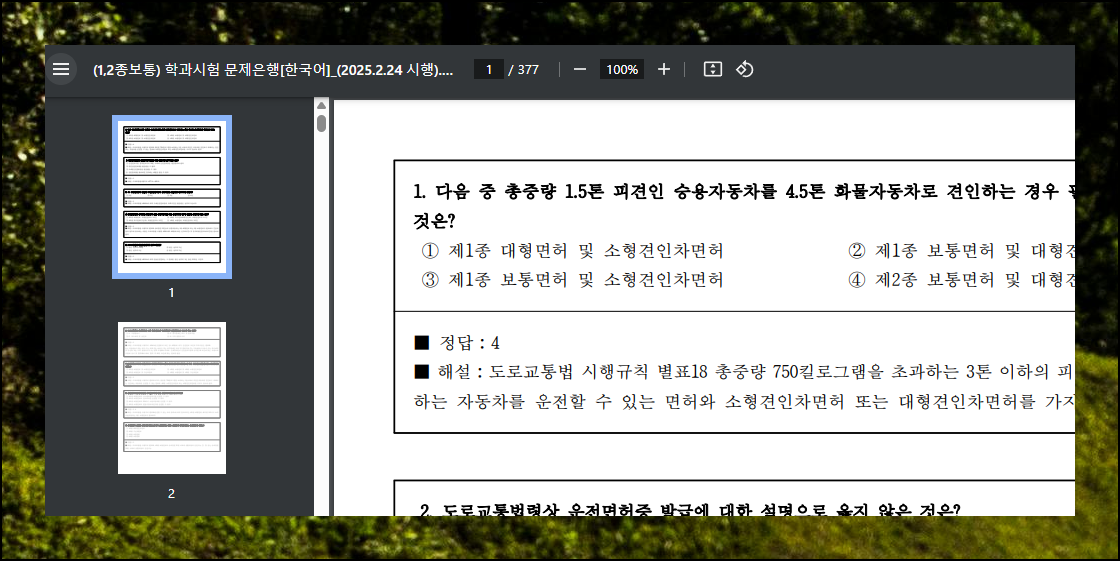The image size is (1120, 561).
Task: Click the PDF file title text
Action: 273,69
